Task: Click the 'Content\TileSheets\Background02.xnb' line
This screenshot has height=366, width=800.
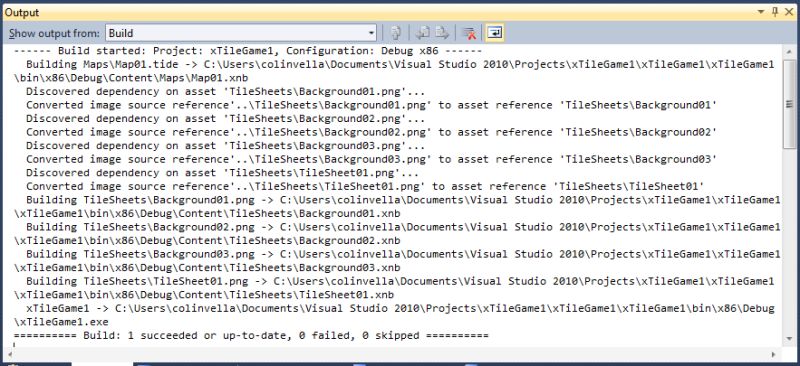Action: (x=207, y=240)
